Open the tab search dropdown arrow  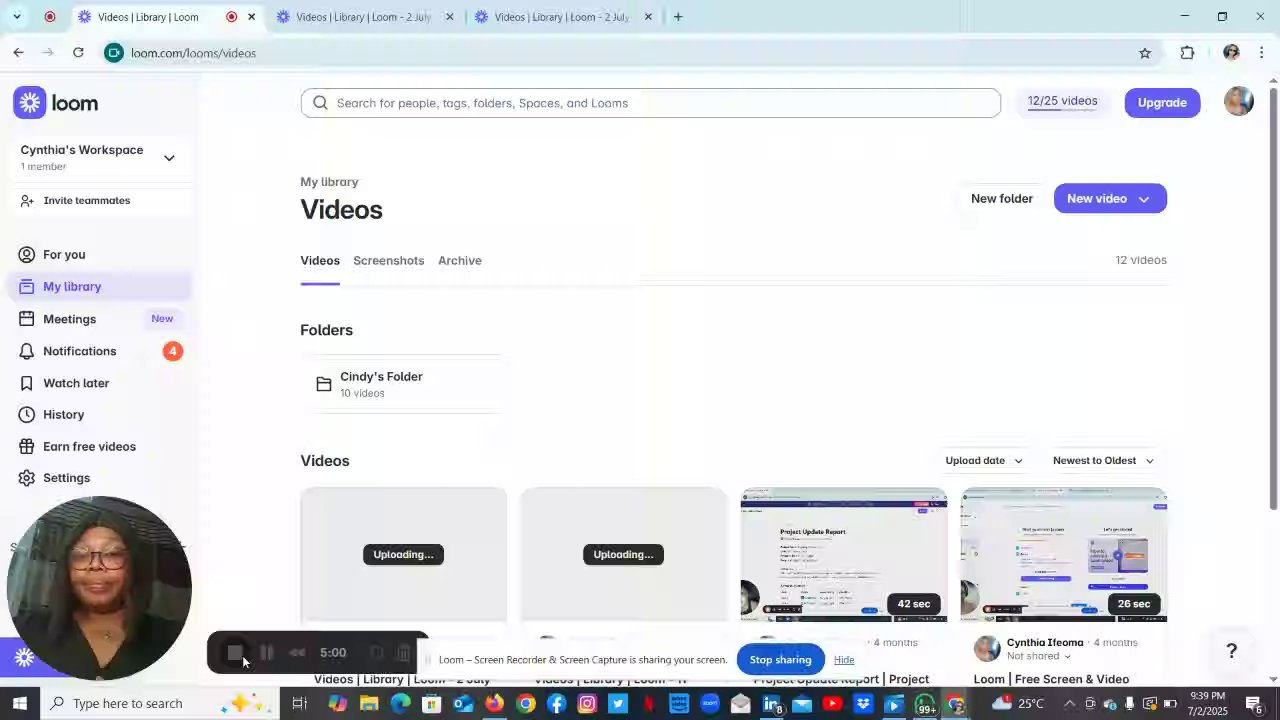point(17,17)
